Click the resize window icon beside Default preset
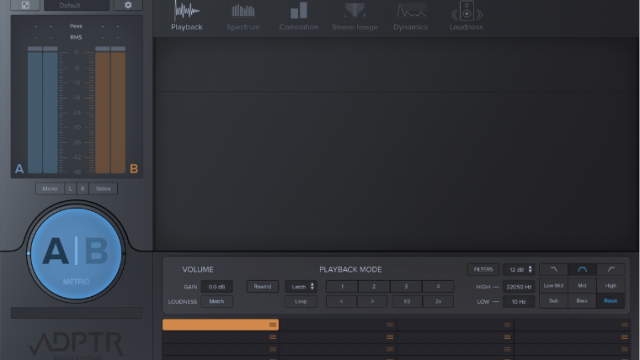640x360 pixels. click(25, 5)
